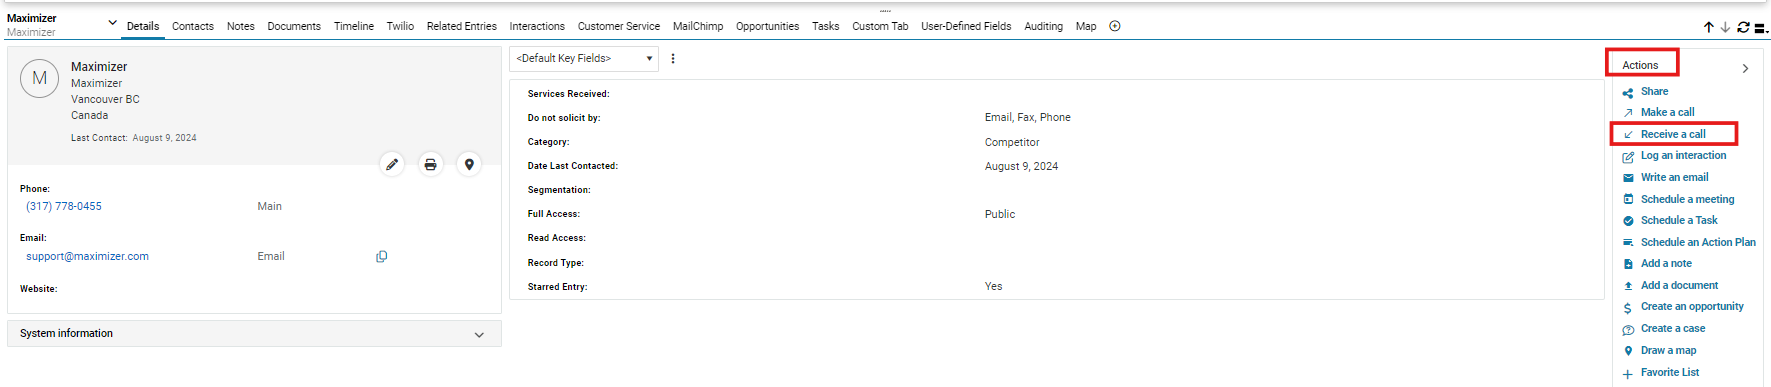Viewport: 1771px width, 387px height.
Task: Open the Custom Tab tab
Action: click(x=880, y=26)
